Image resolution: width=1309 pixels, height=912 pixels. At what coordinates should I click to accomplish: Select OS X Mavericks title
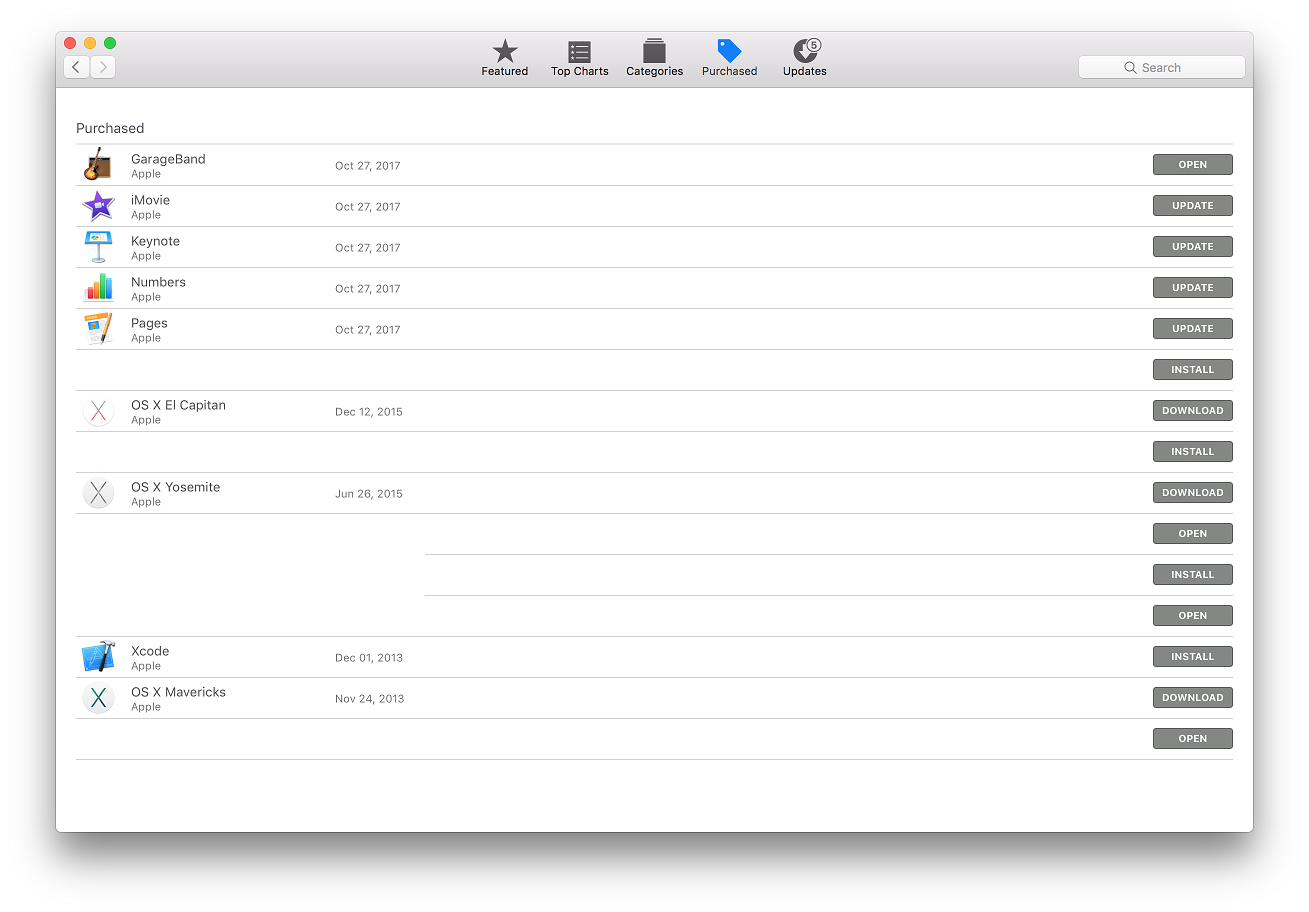[178, 692]
